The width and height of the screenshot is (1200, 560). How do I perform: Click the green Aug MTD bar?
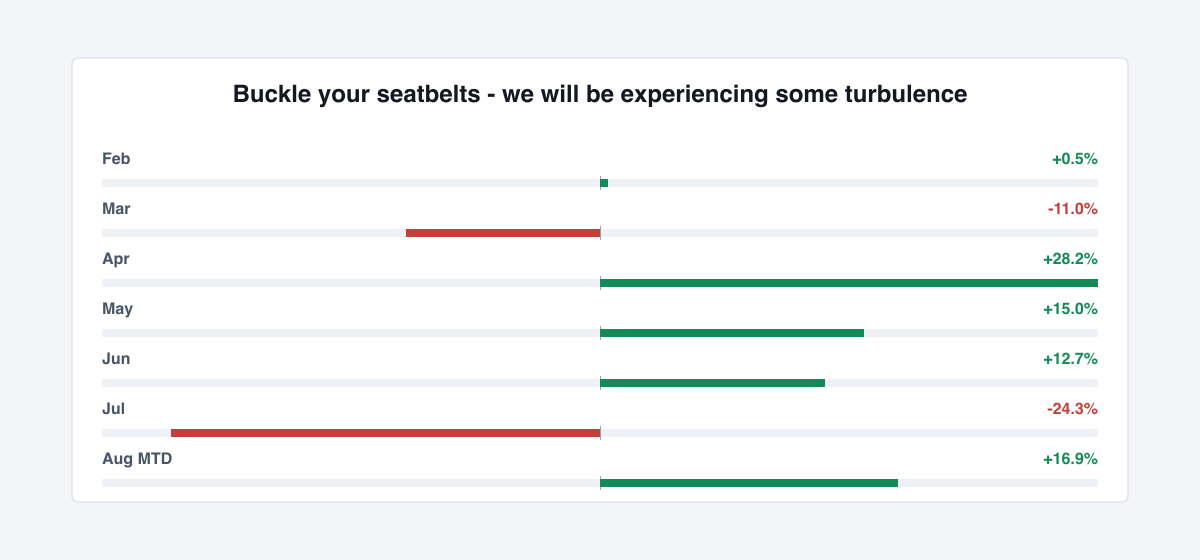point(749,483)
